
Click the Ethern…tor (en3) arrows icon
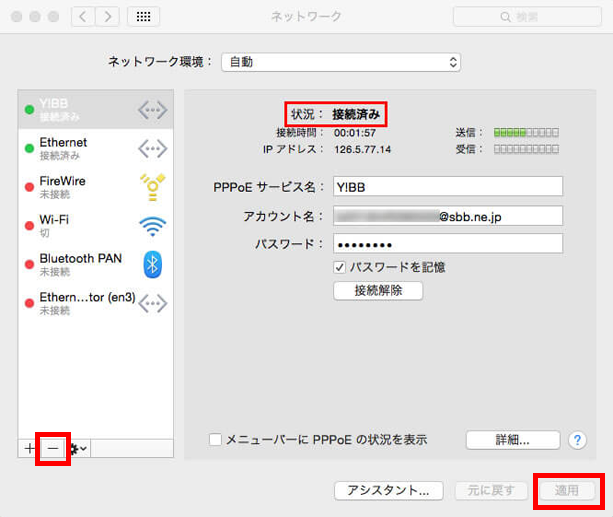(152, 303)
